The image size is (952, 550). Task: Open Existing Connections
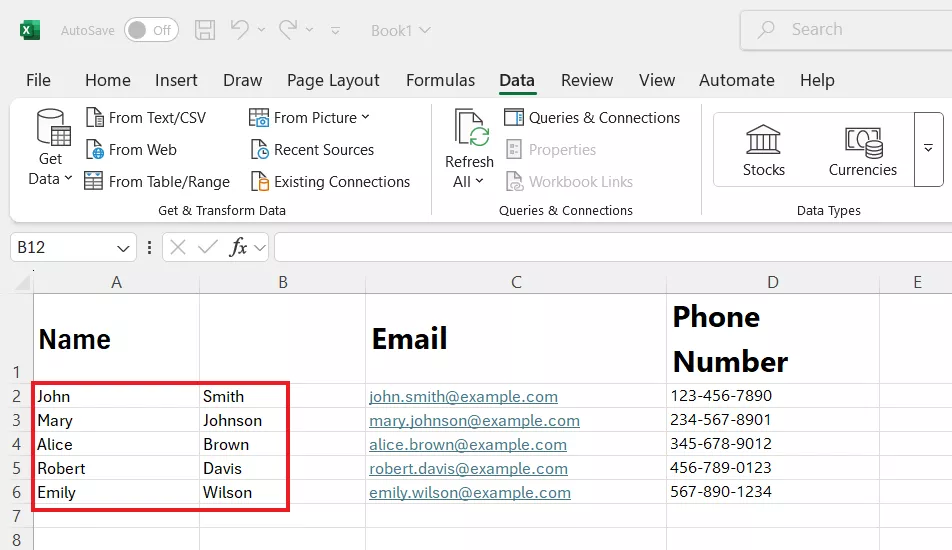click(329, 182)
